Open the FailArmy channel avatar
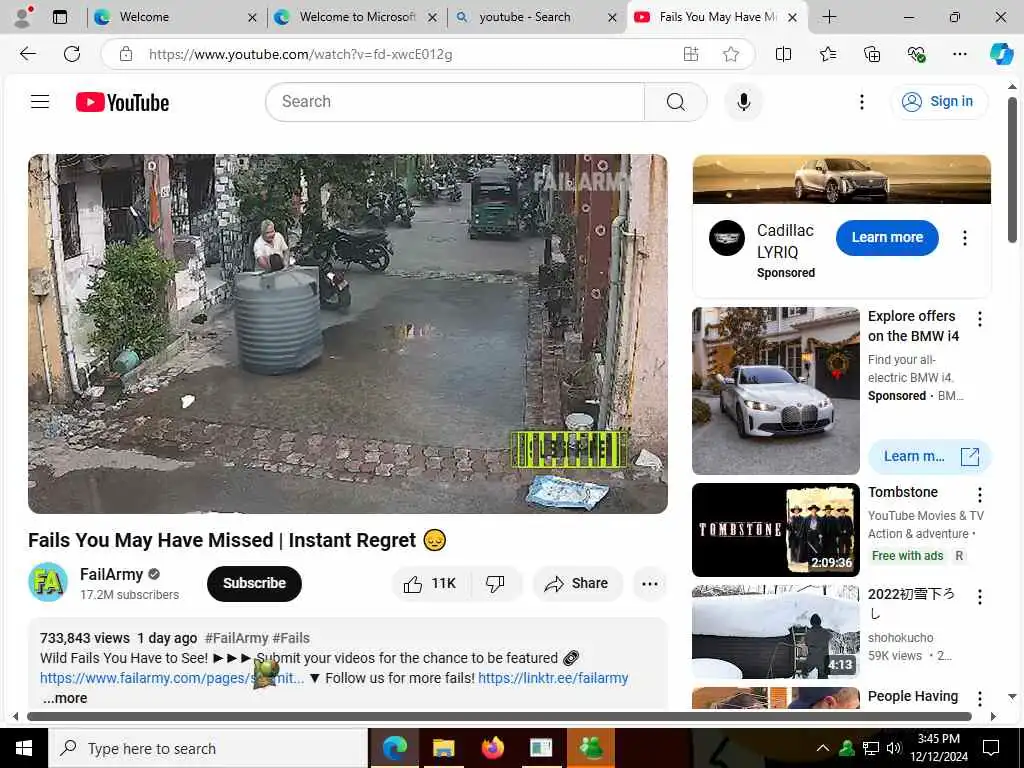 [x=48, y=582]
